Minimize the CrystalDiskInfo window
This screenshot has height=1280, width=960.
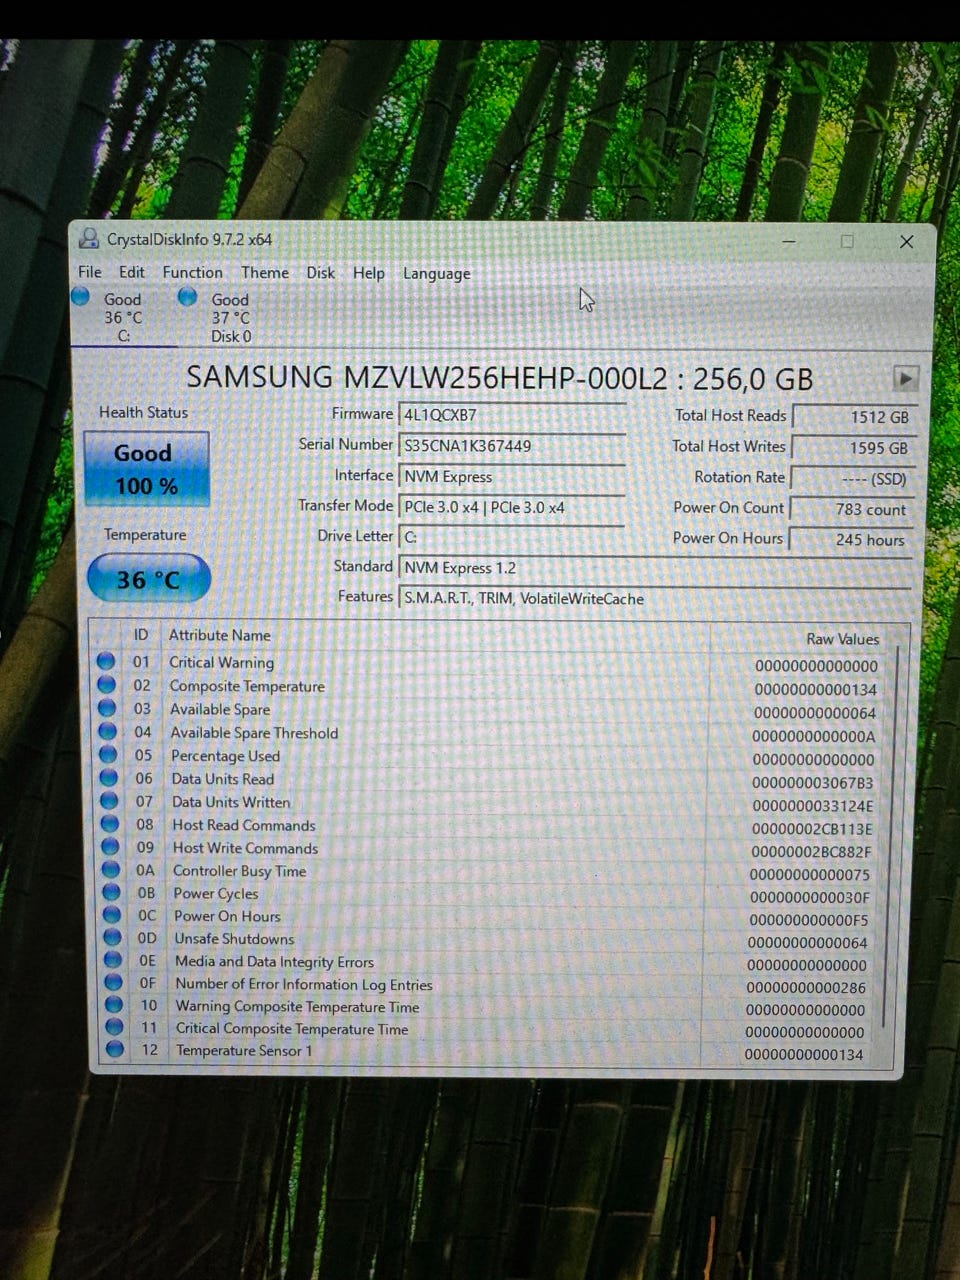tap(789, 241)
